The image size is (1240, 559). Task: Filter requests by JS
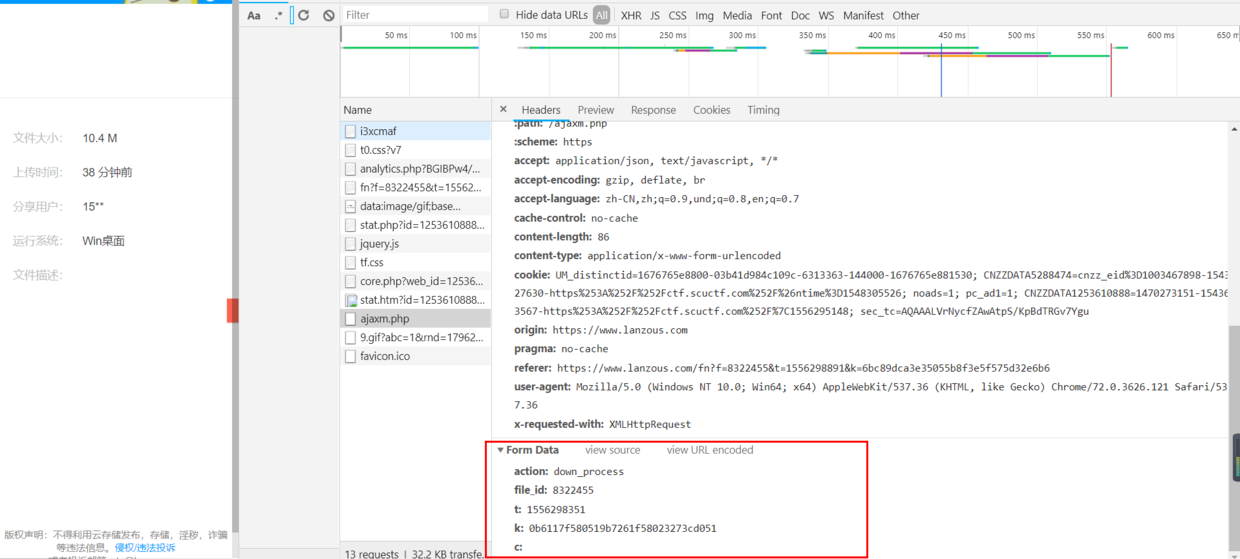pyautogui.click(x=655, y=15)
